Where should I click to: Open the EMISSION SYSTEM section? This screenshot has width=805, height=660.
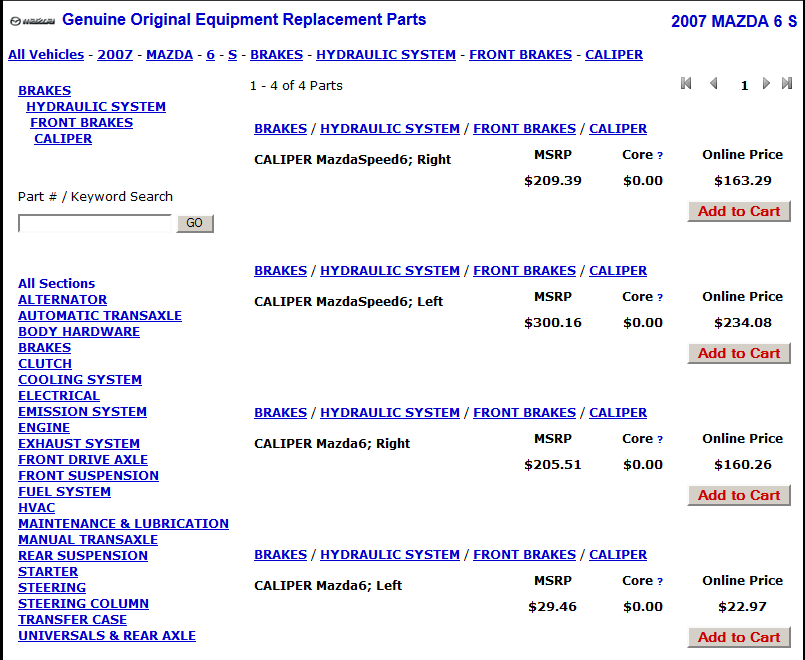[83, 412]
